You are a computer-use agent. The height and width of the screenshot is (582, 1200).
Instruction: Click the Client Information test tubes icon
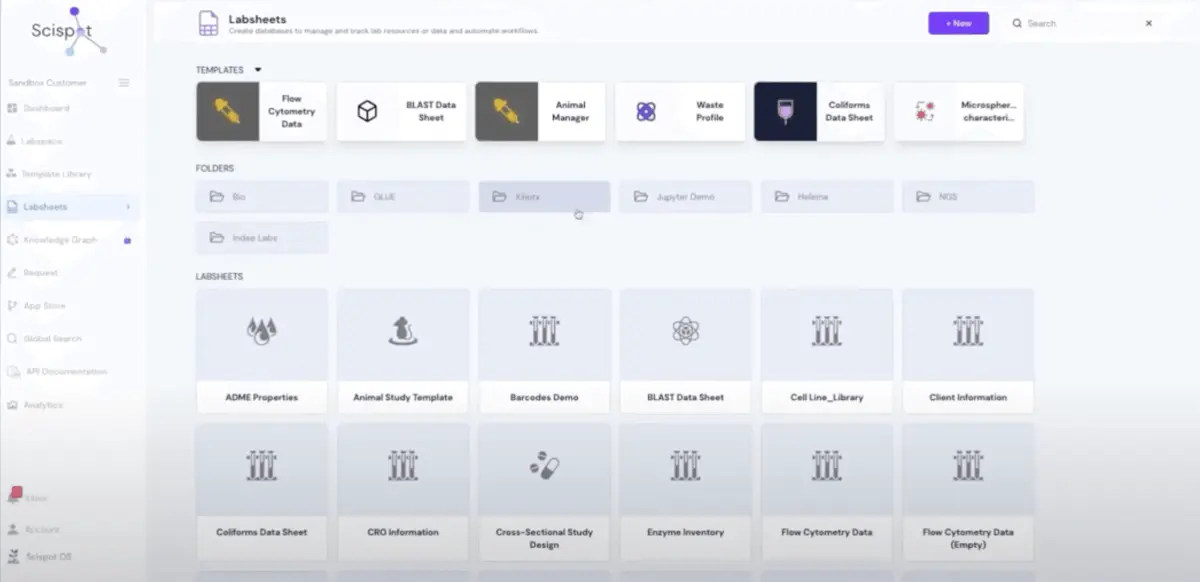[968, 331]
